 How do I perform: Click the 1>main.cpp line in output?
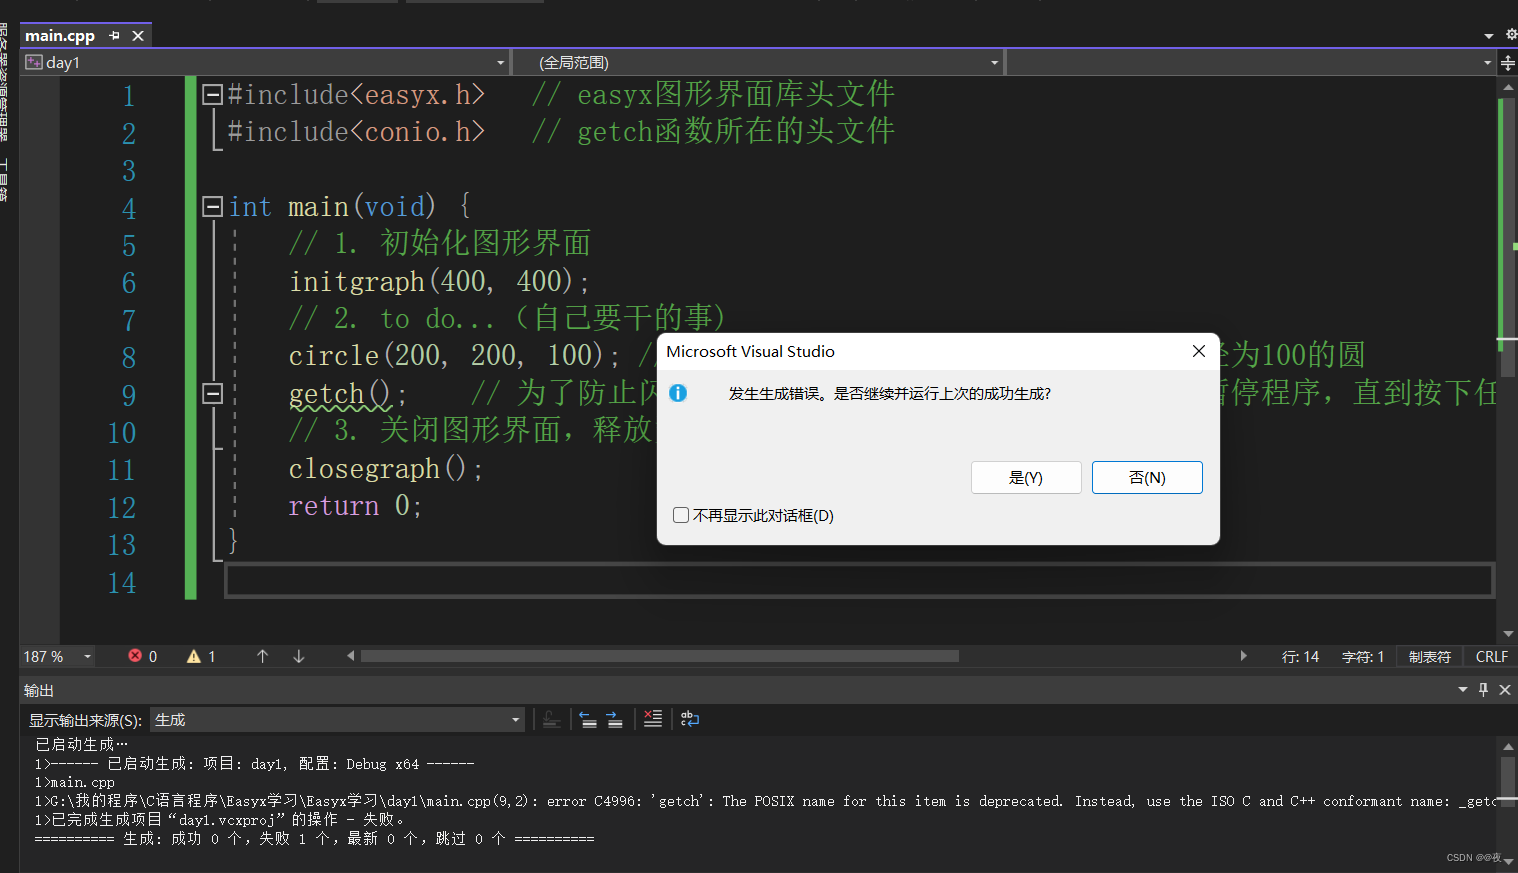pos(75,782)
